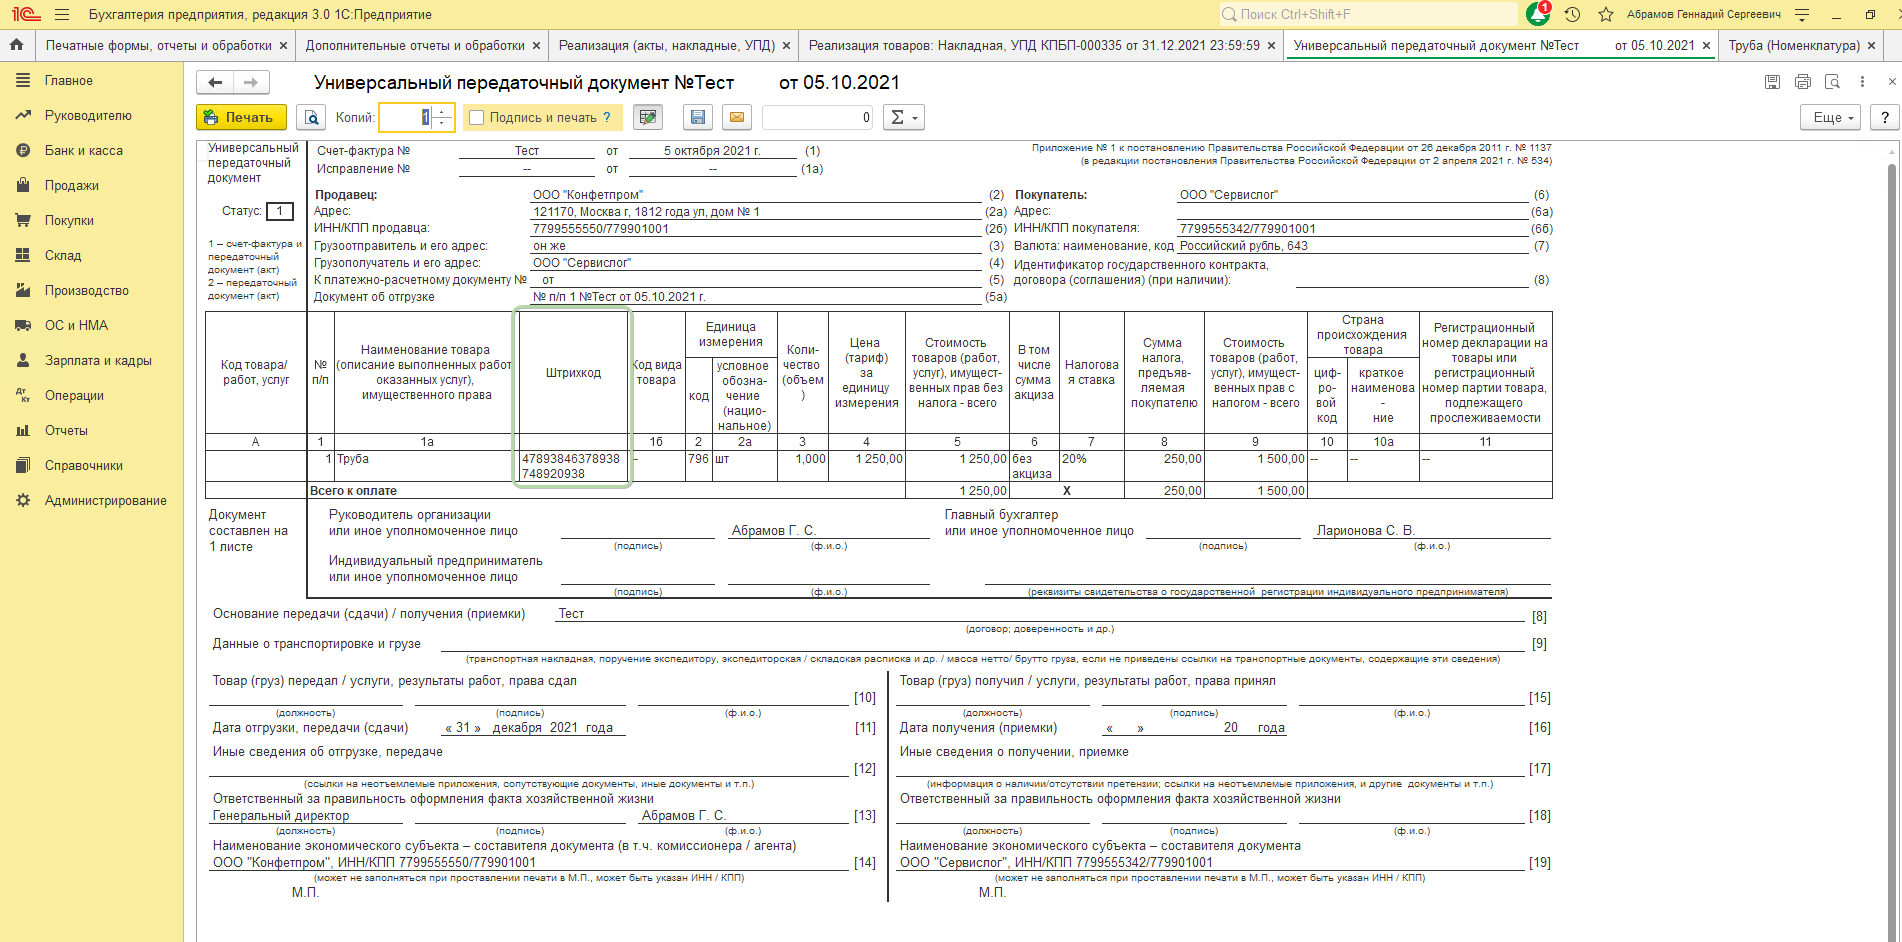Close the Труба (Номенклатура) tab
This screenshot has height=942, width=1902.
(1871, 46)
